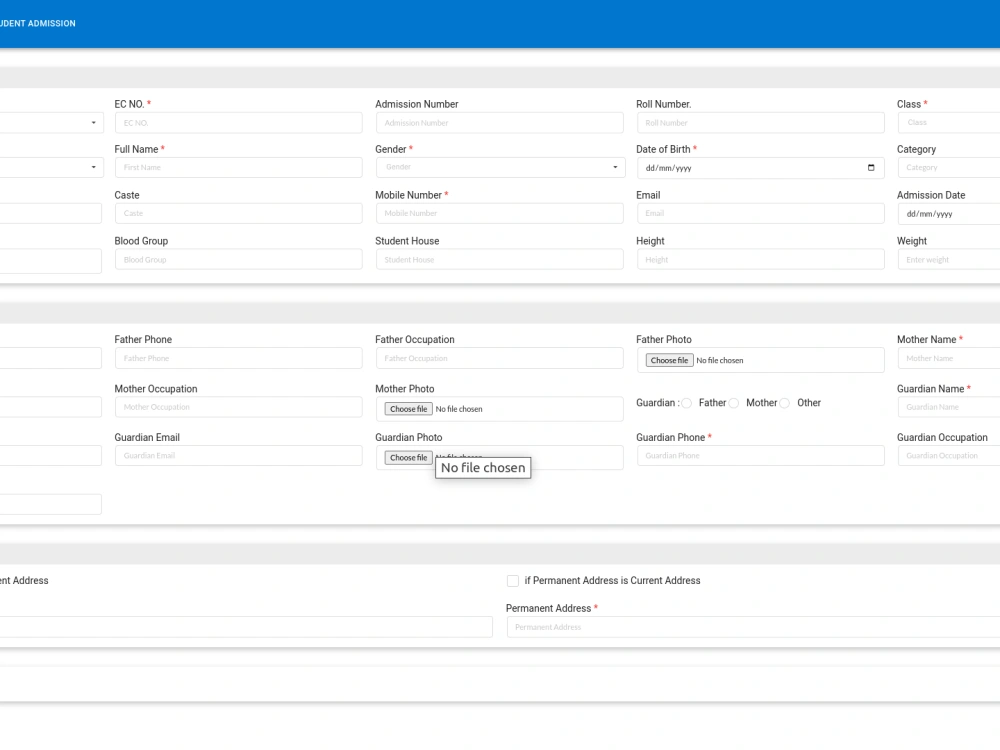Focus the Height input field
The height and width of the screenshot is (750, 1000).
(760, 259)
